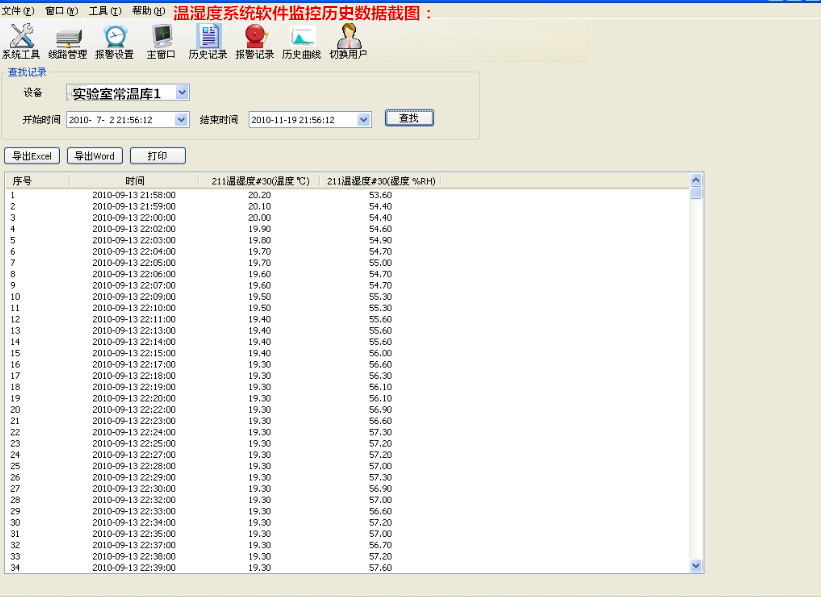Open the 系统工具 system tools icon
This screenshot has height=597, width=821.
click(x=22, y=38)
